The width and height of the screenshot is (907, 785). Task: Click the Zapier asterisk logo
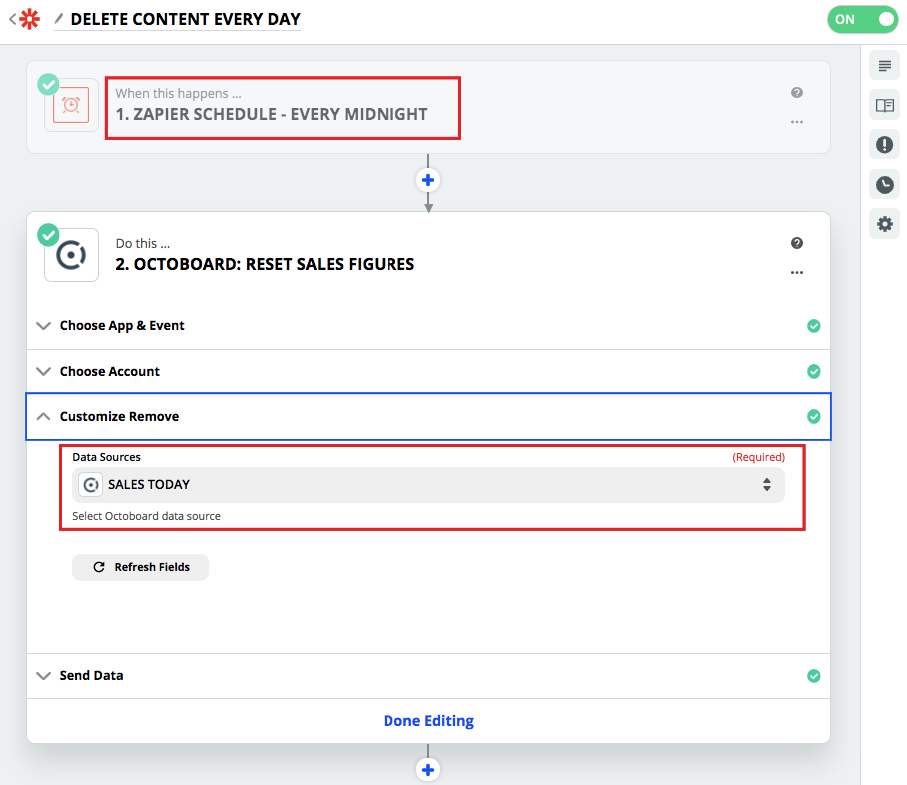click(30, 19)
